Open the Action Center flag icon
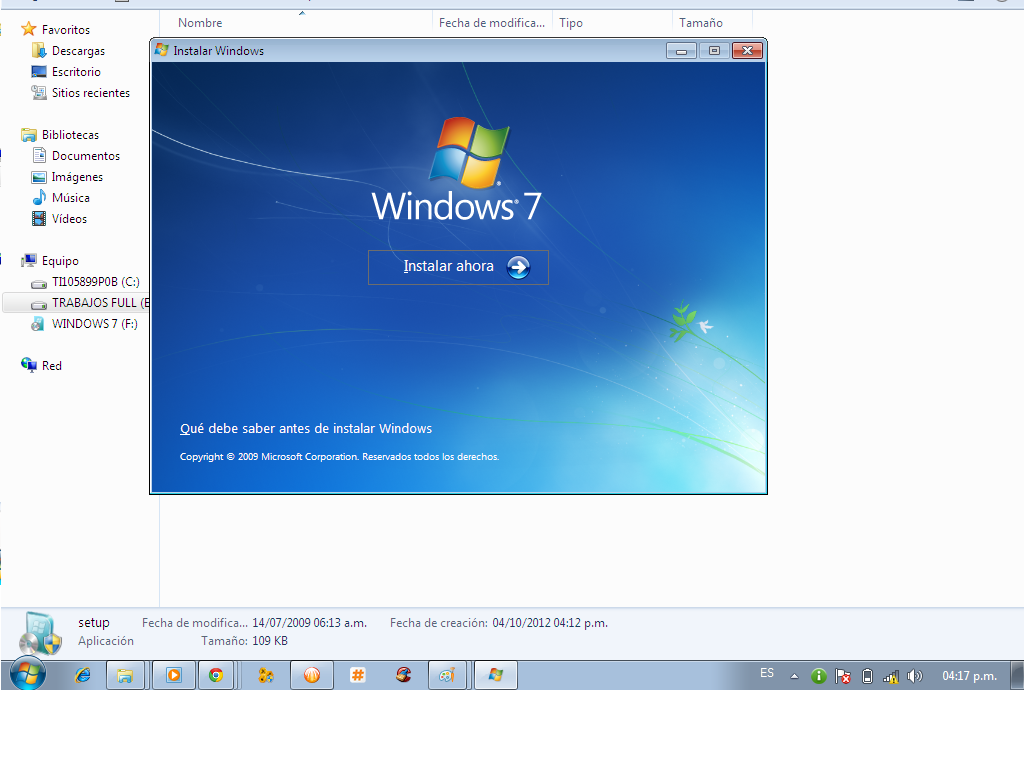The image size is (1024, 768). tap(842, 676)
